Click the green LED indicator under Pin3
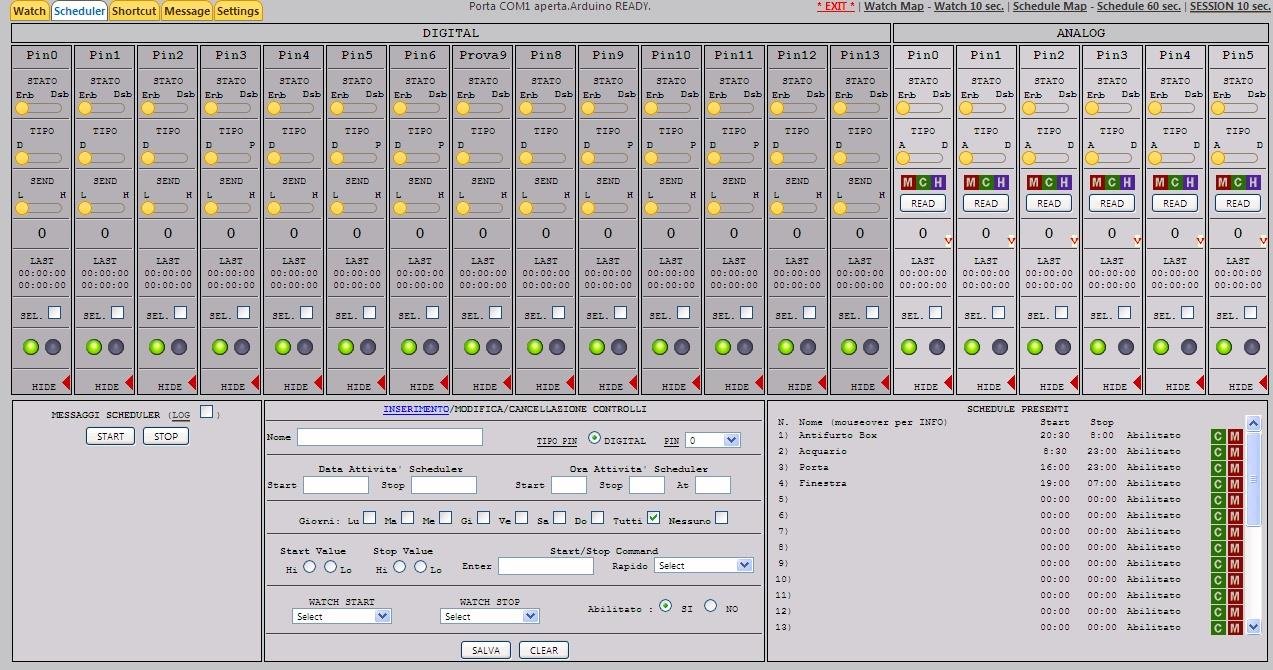 (x=218, y=346)
